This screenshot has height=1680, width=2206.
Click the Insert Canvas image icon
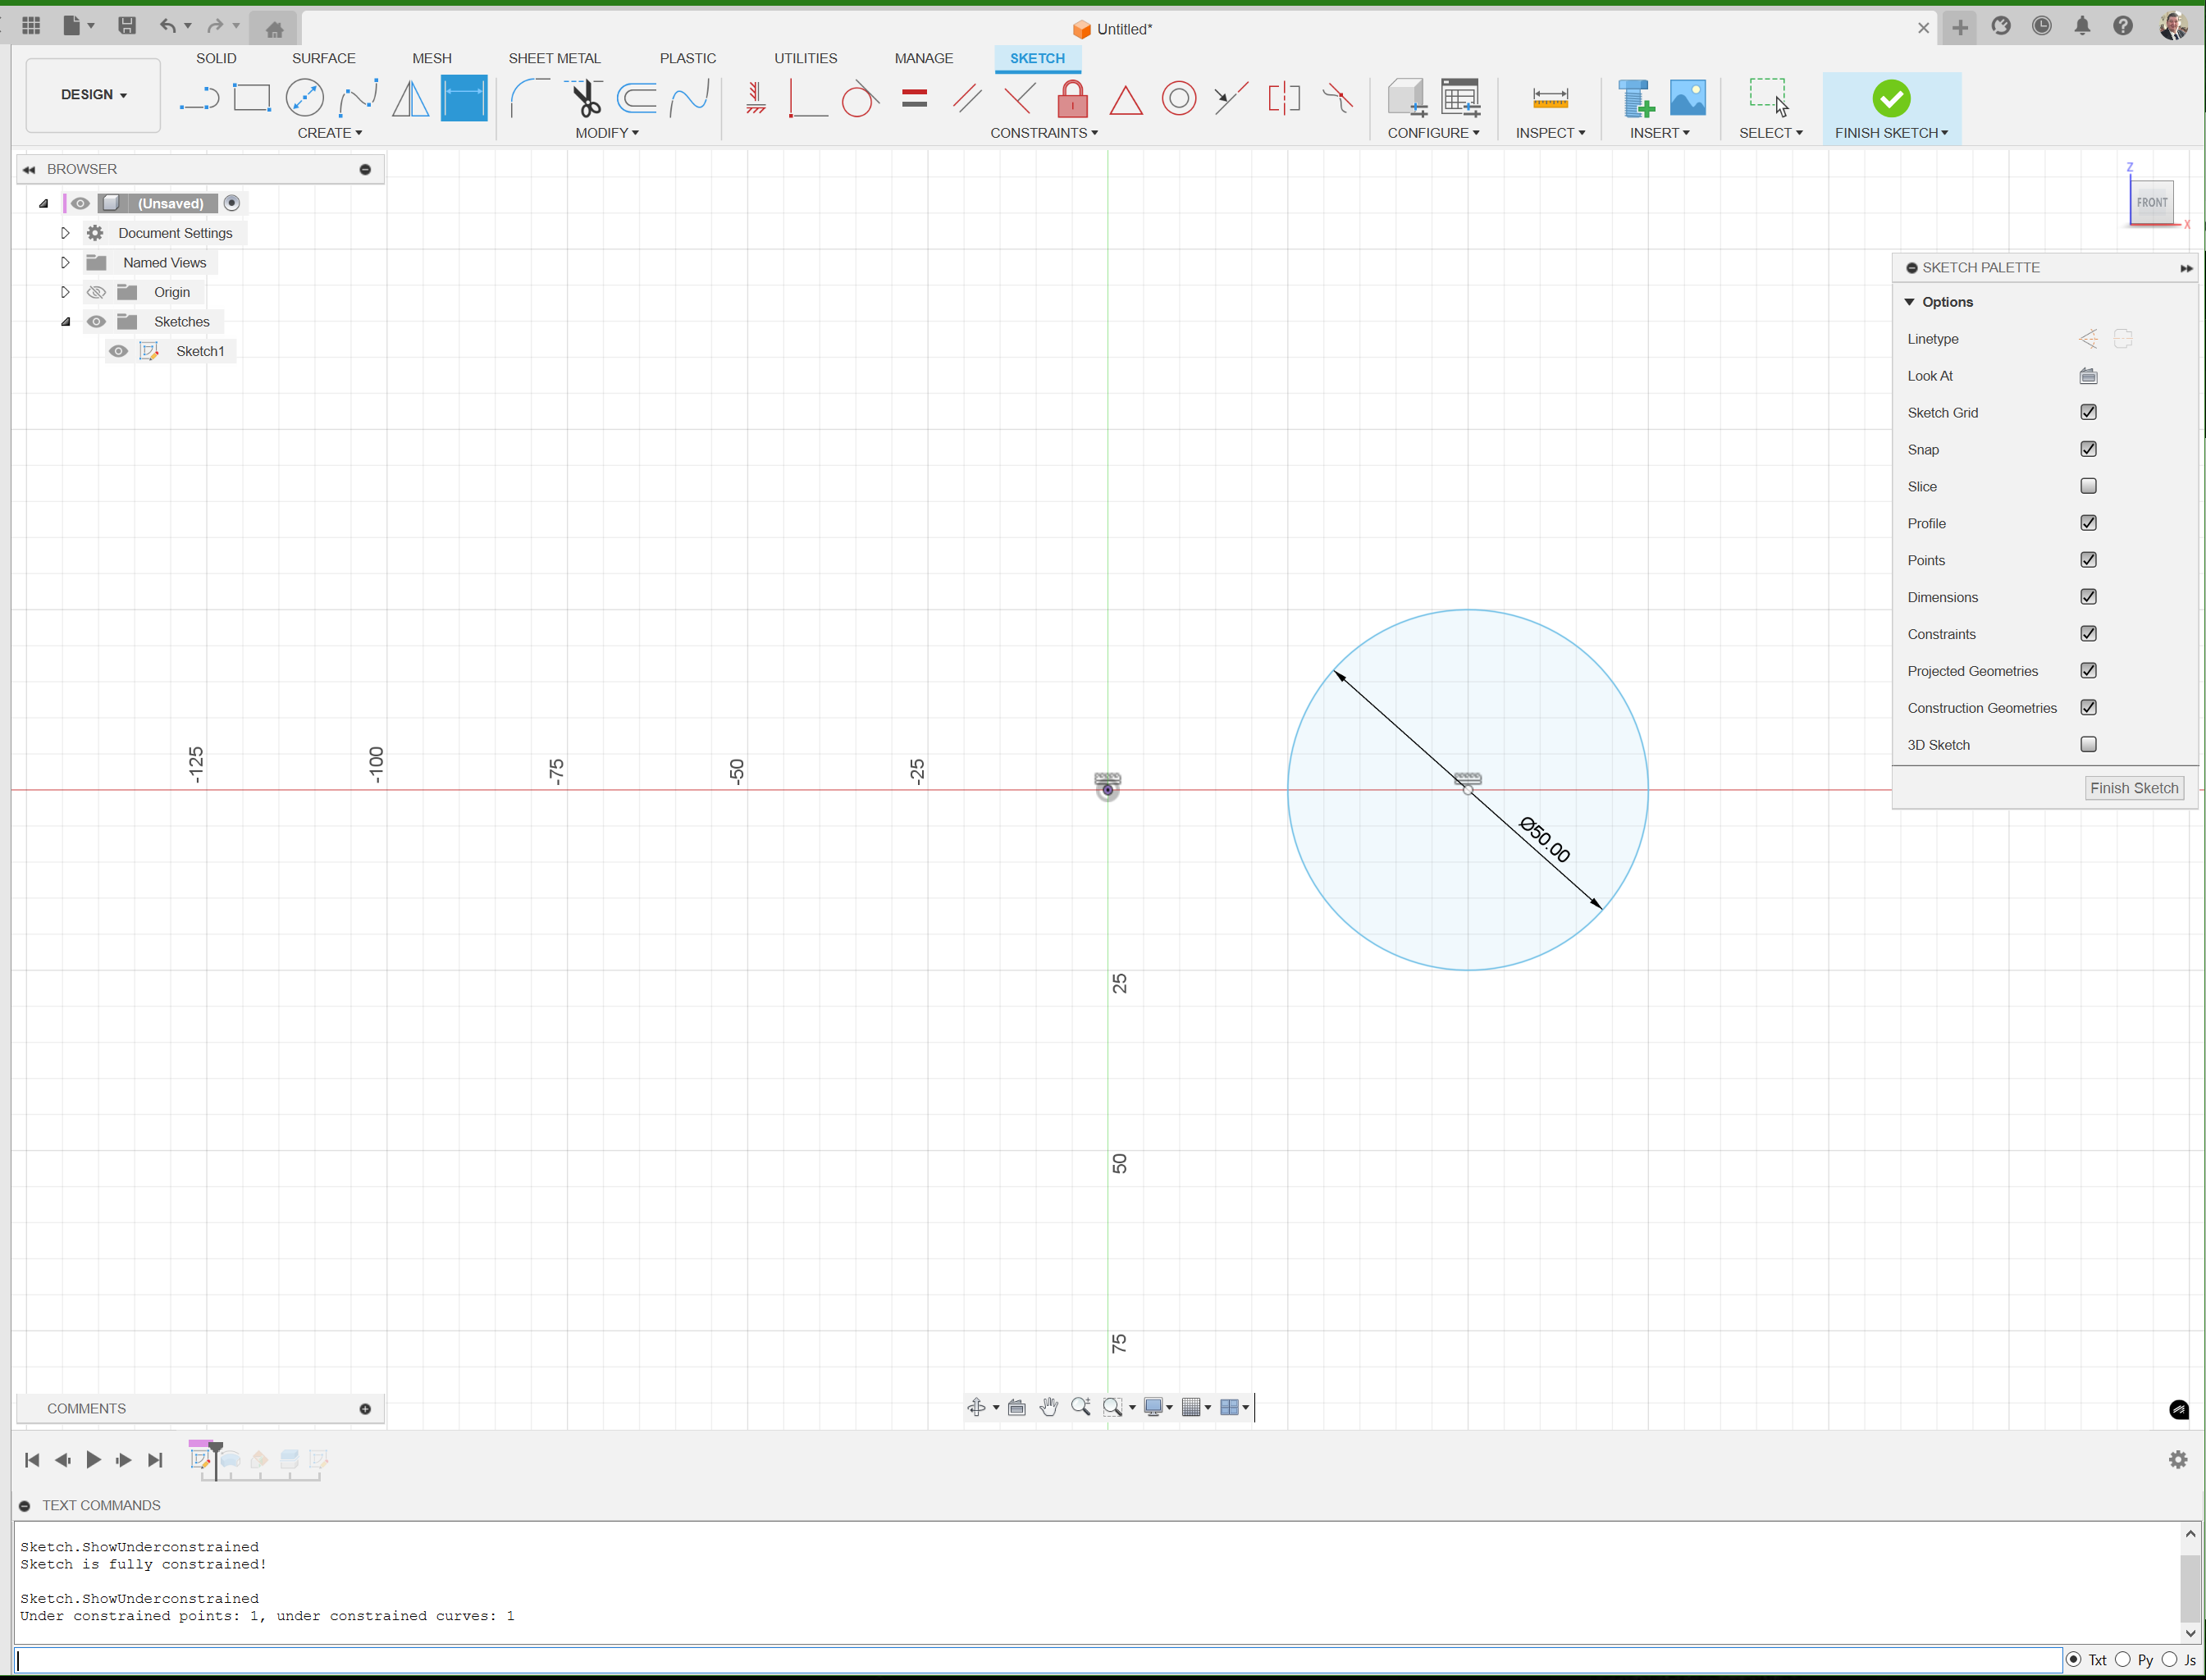click(x=1688, y=98)
